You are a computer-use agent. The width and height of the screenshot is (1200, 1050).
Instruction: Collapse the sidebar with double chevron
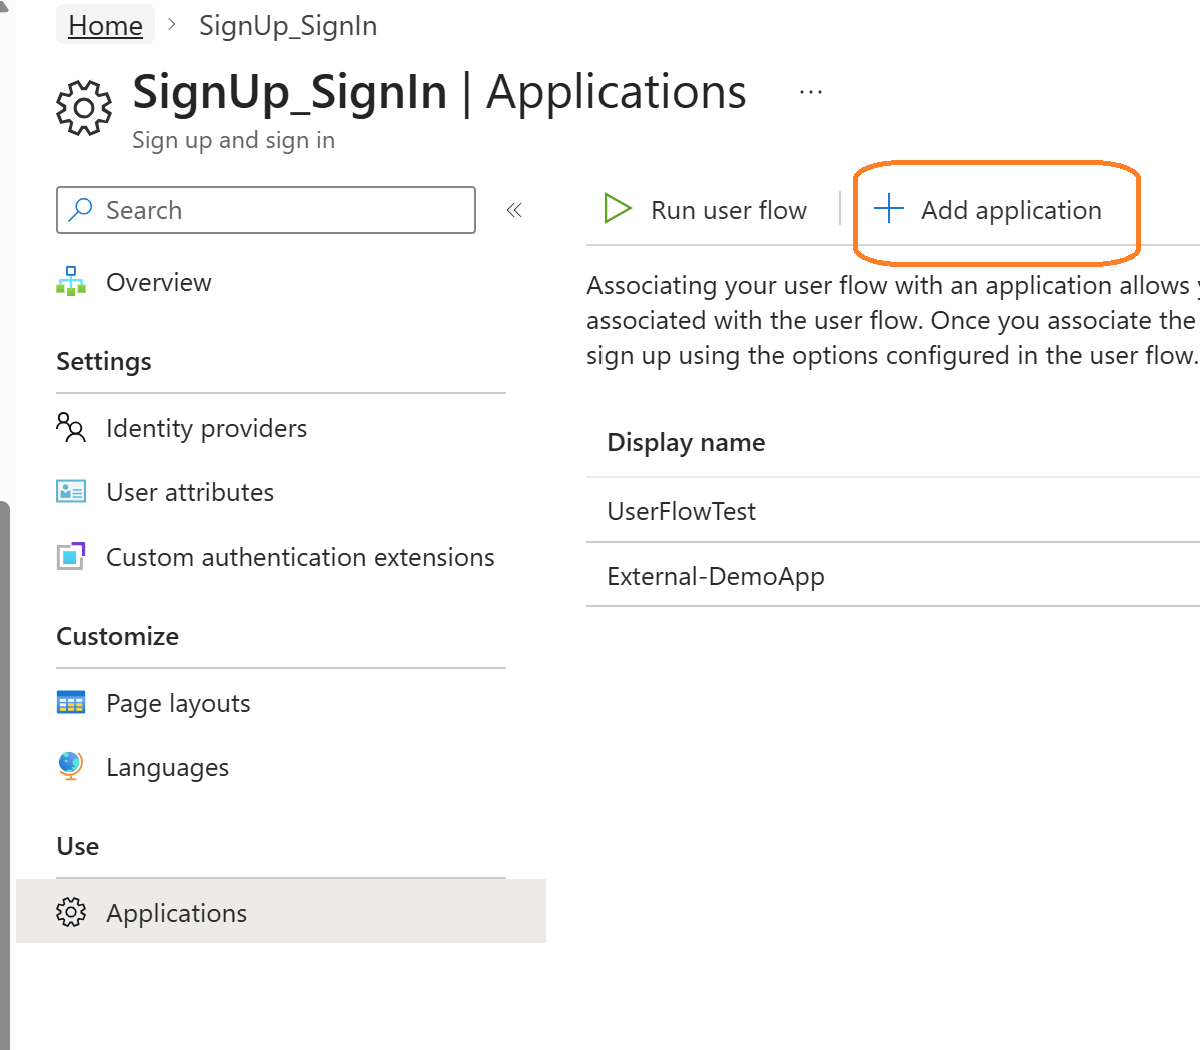[x=514, y=210]
